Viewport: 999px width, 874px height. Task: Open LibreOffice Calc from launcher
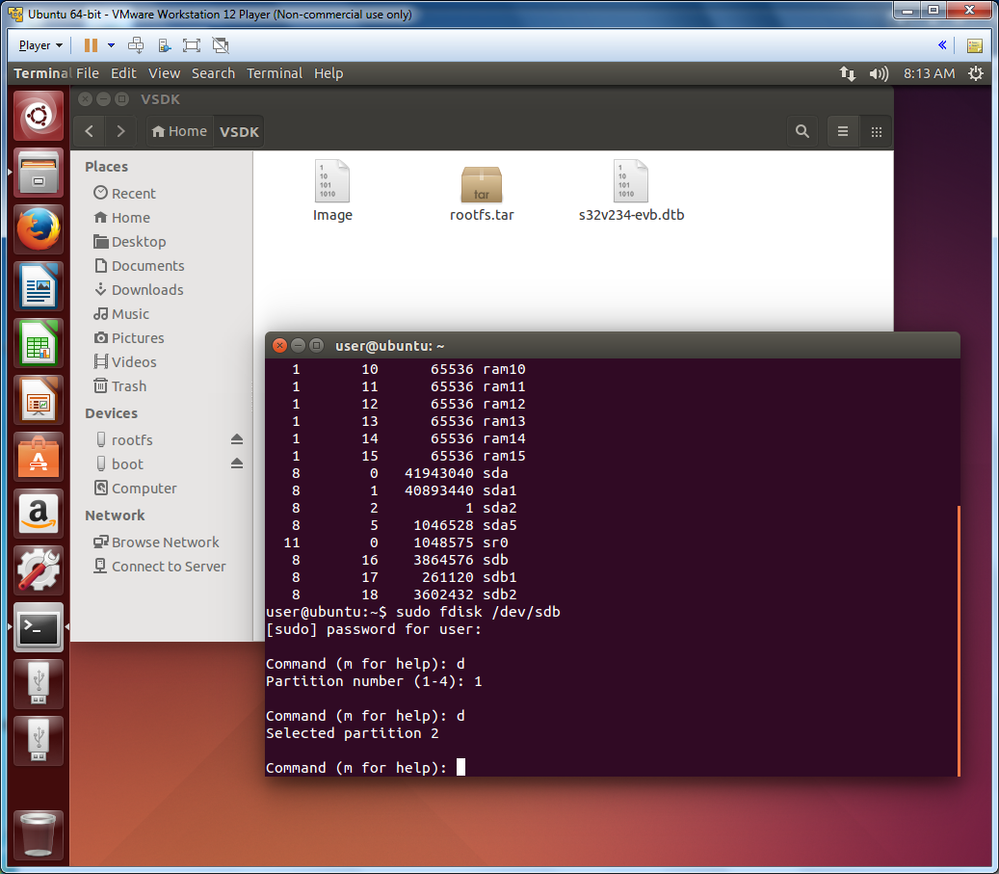pyautogui.click(x=38, y=343)
